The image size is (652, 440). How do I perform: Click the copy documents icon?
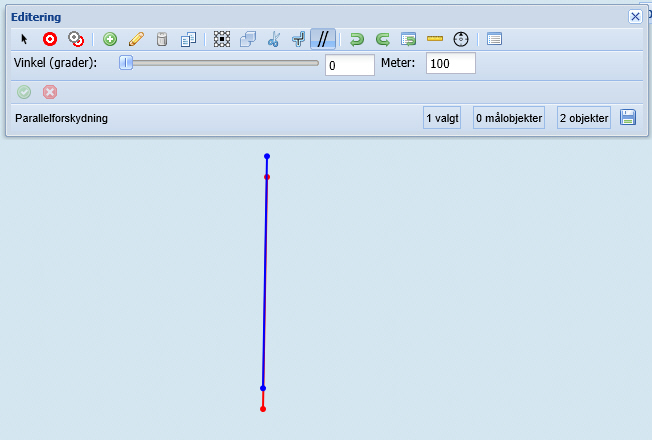tap(188, 40)
